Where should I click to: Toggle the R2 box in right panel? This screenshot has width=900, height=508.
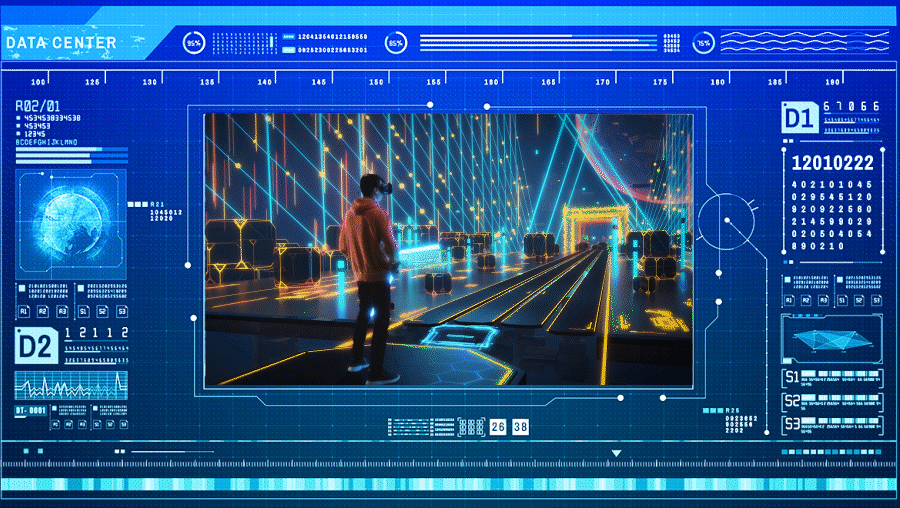[x=805, y=299]
